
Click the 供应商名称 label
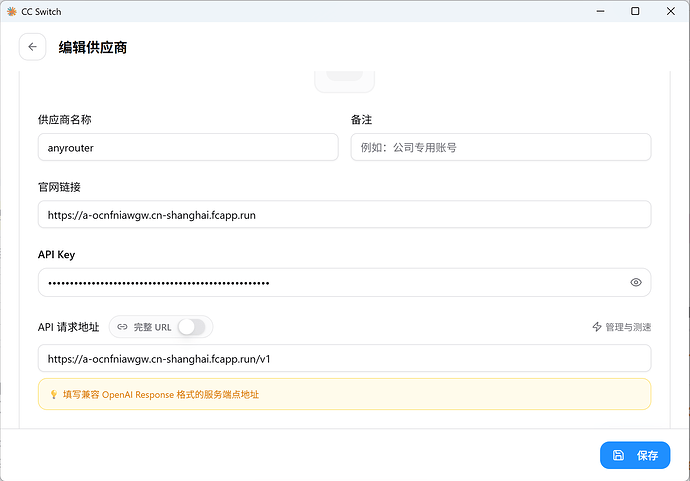tap(65, 120)
